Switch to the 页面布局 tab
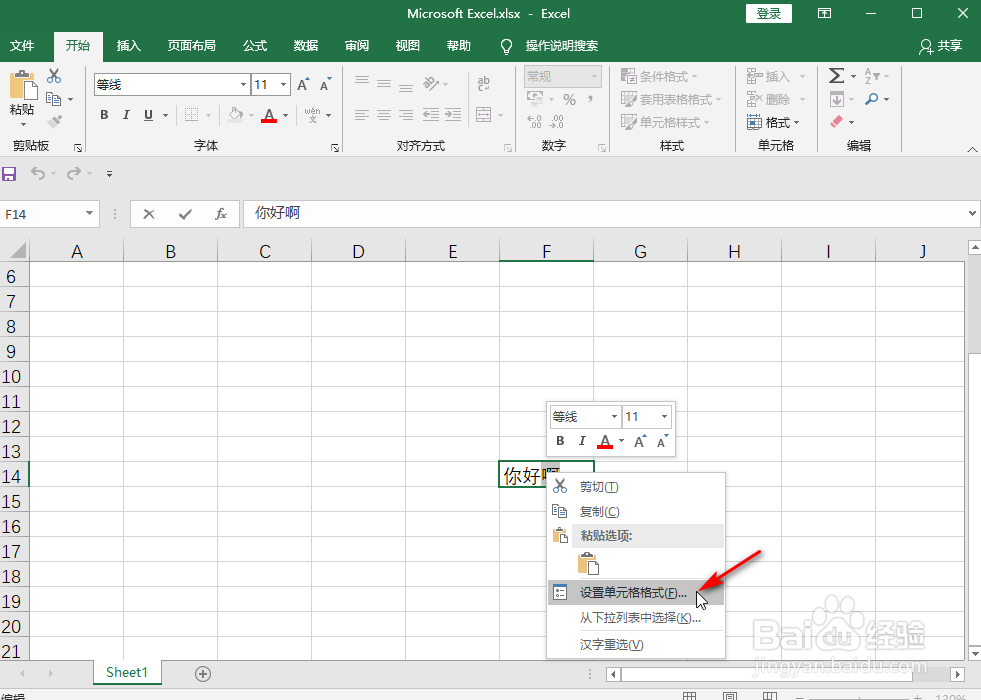981x700 pixels. [191, 46]
